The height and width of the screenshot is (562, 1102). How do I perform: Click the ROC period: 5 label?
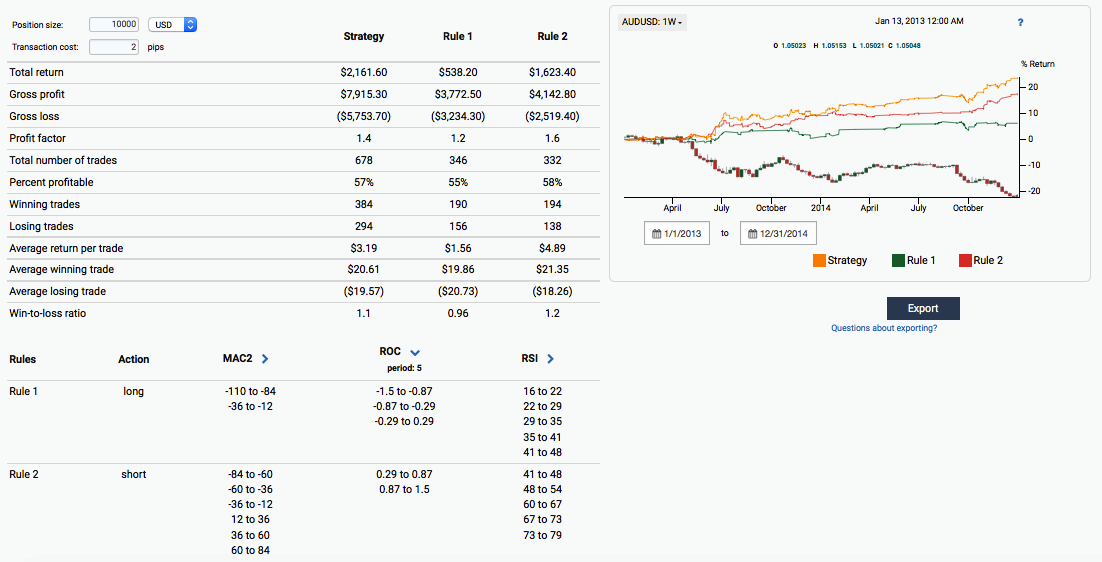click(x=404, y=368)
